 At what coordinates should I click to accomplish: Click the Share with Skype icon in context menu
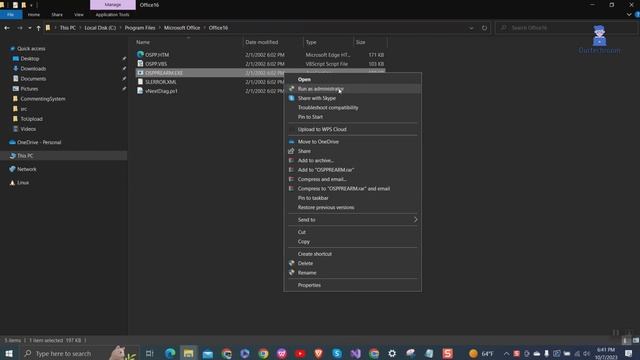291,98
